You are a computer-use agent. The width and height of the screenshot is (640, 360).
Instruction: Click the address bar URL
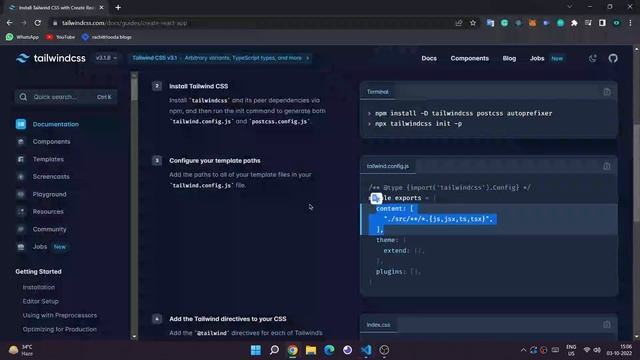124,23
